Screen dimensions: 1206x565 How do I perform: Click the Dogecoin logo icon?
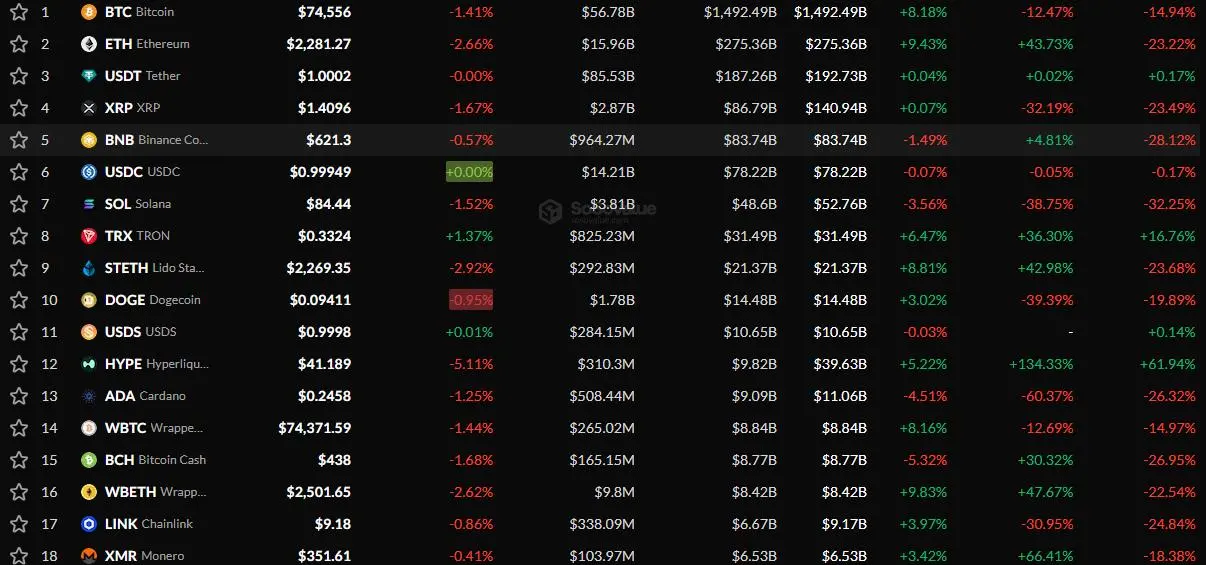pos(89,300)
